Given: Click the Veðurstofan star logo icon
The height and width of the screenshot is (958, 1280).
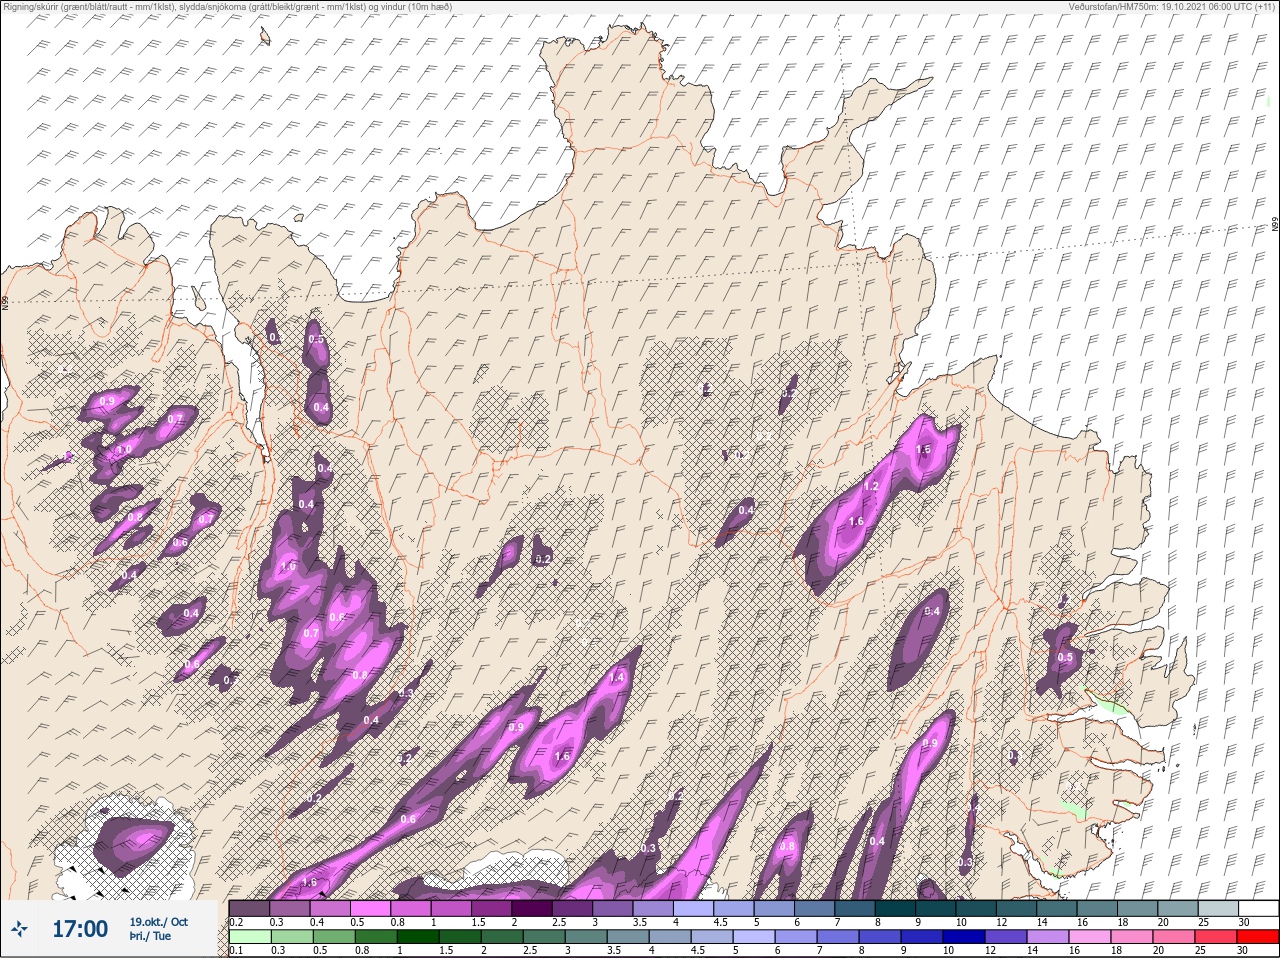Looking at the screenshot, I should pos(19,929).
